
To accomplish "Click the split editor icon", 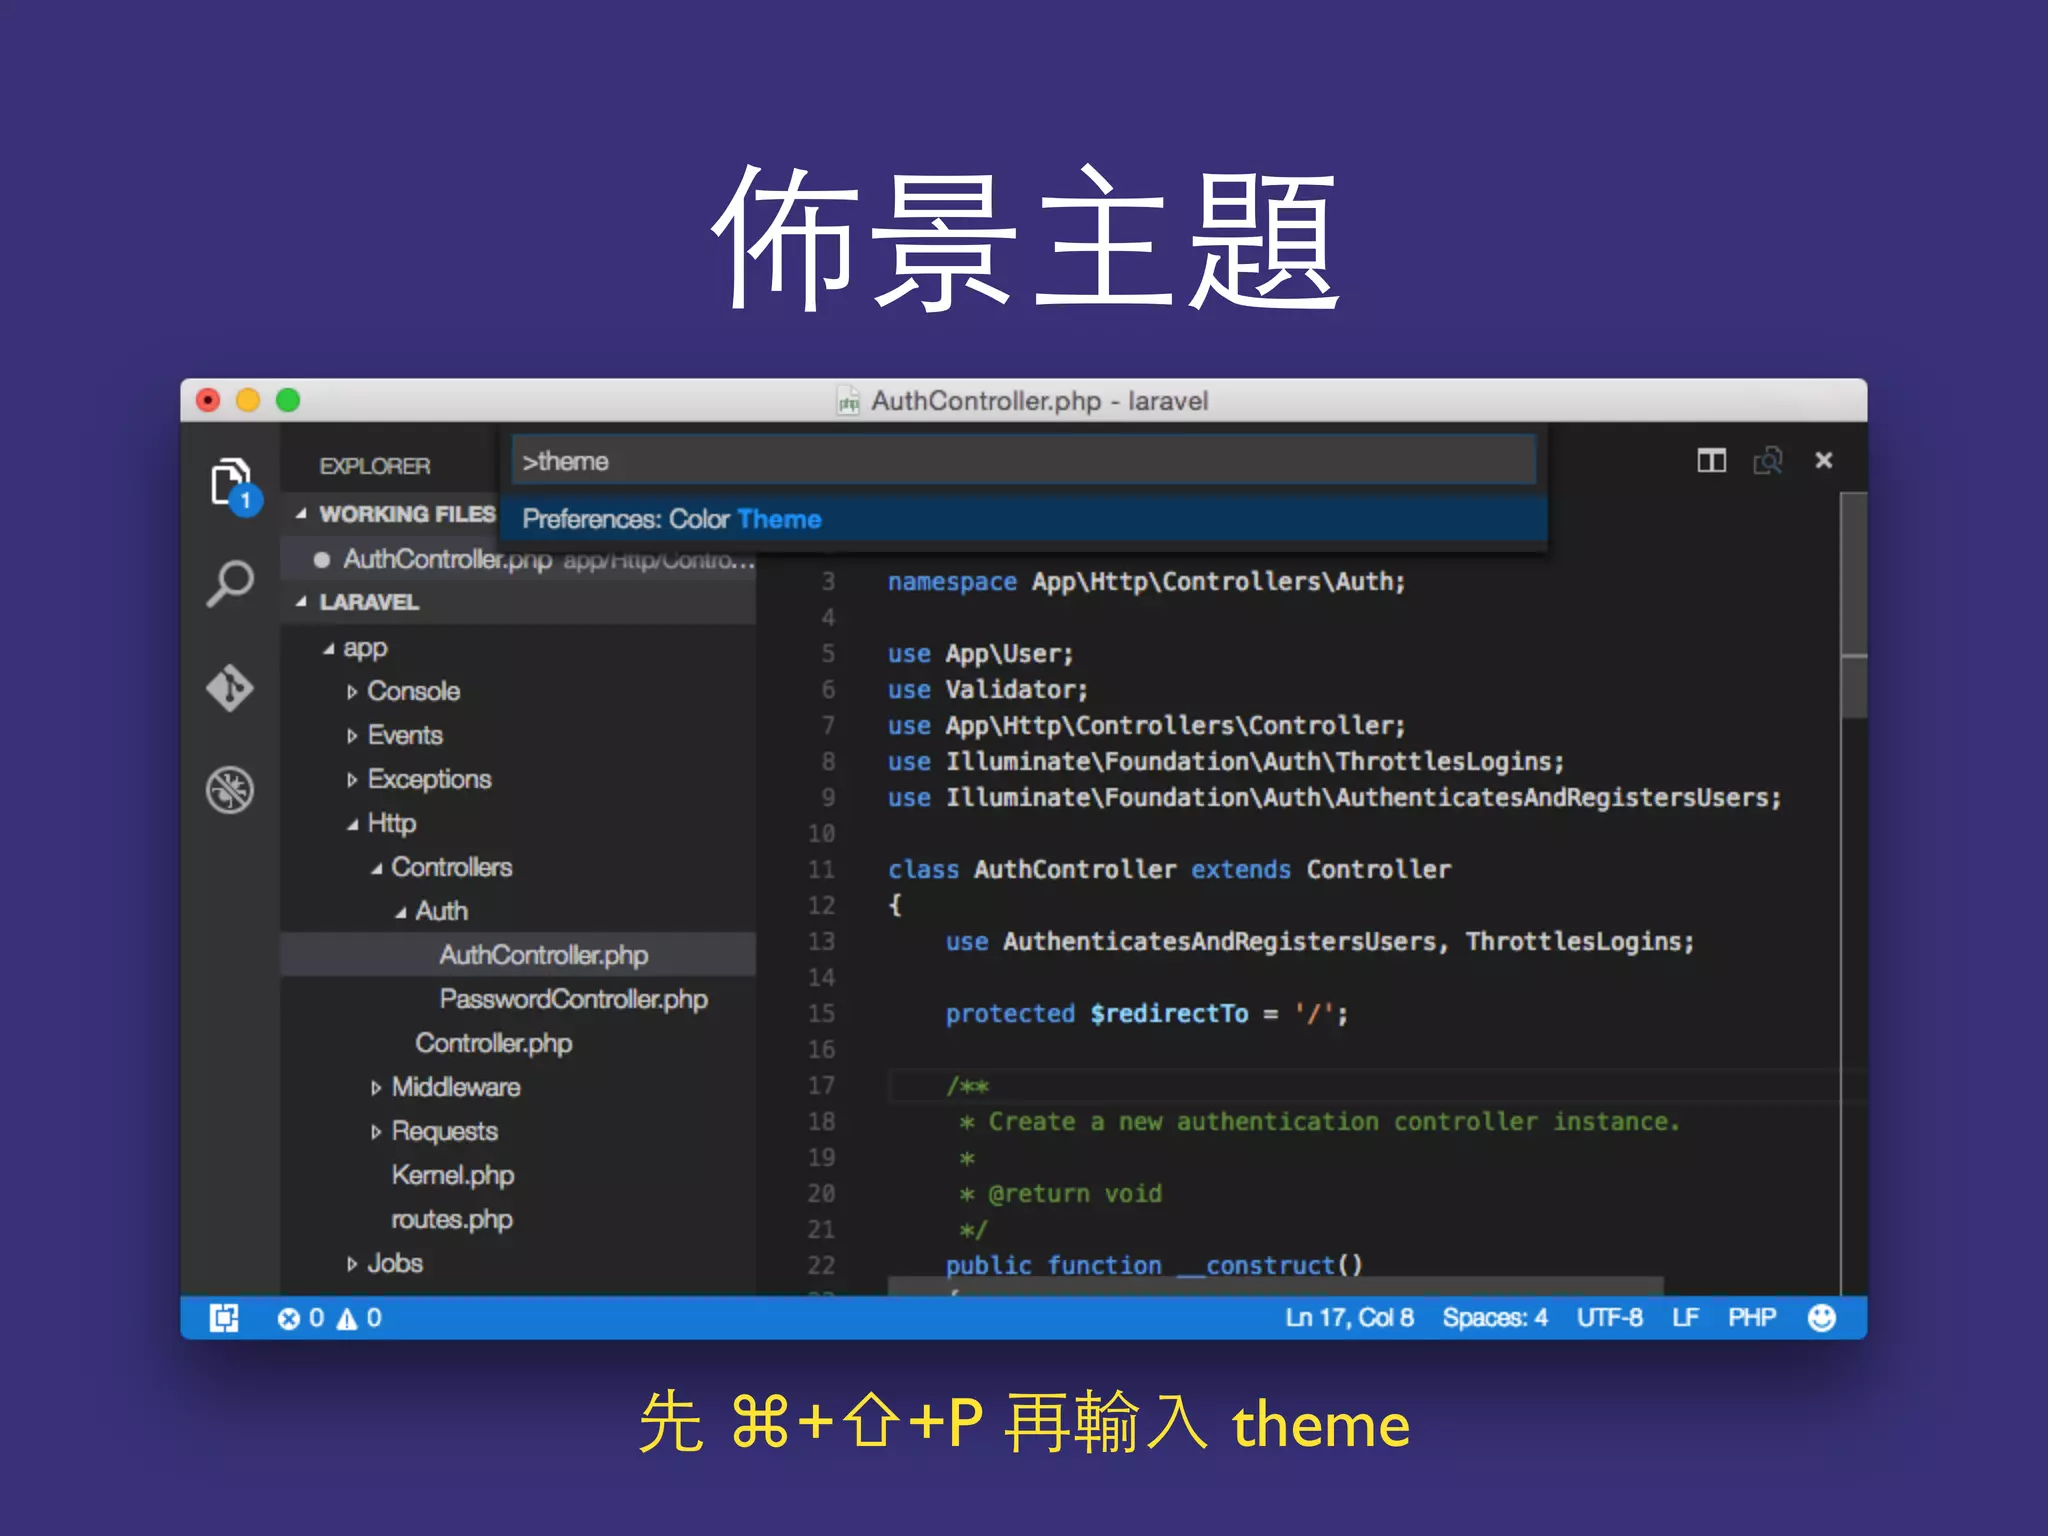I will [x=1712, y=461].
